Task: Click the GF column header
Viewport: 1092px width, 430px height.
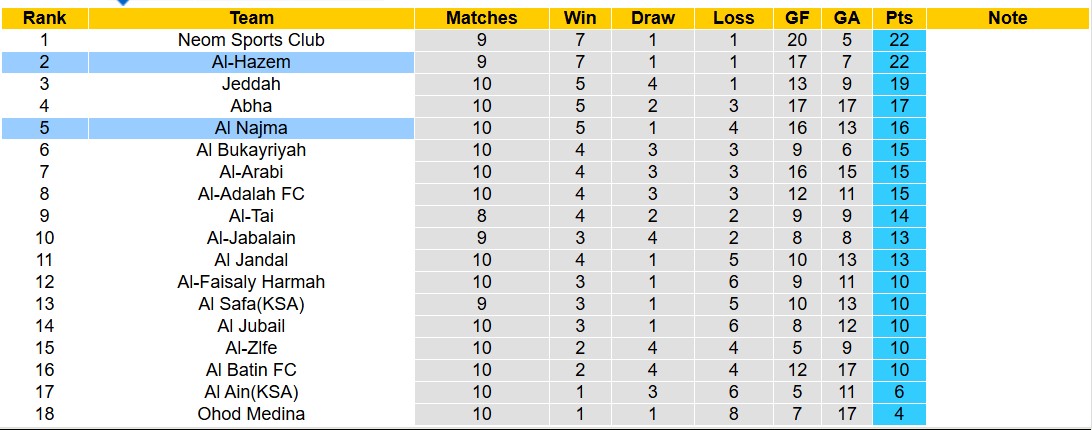Action: click(x=799, y=18)
